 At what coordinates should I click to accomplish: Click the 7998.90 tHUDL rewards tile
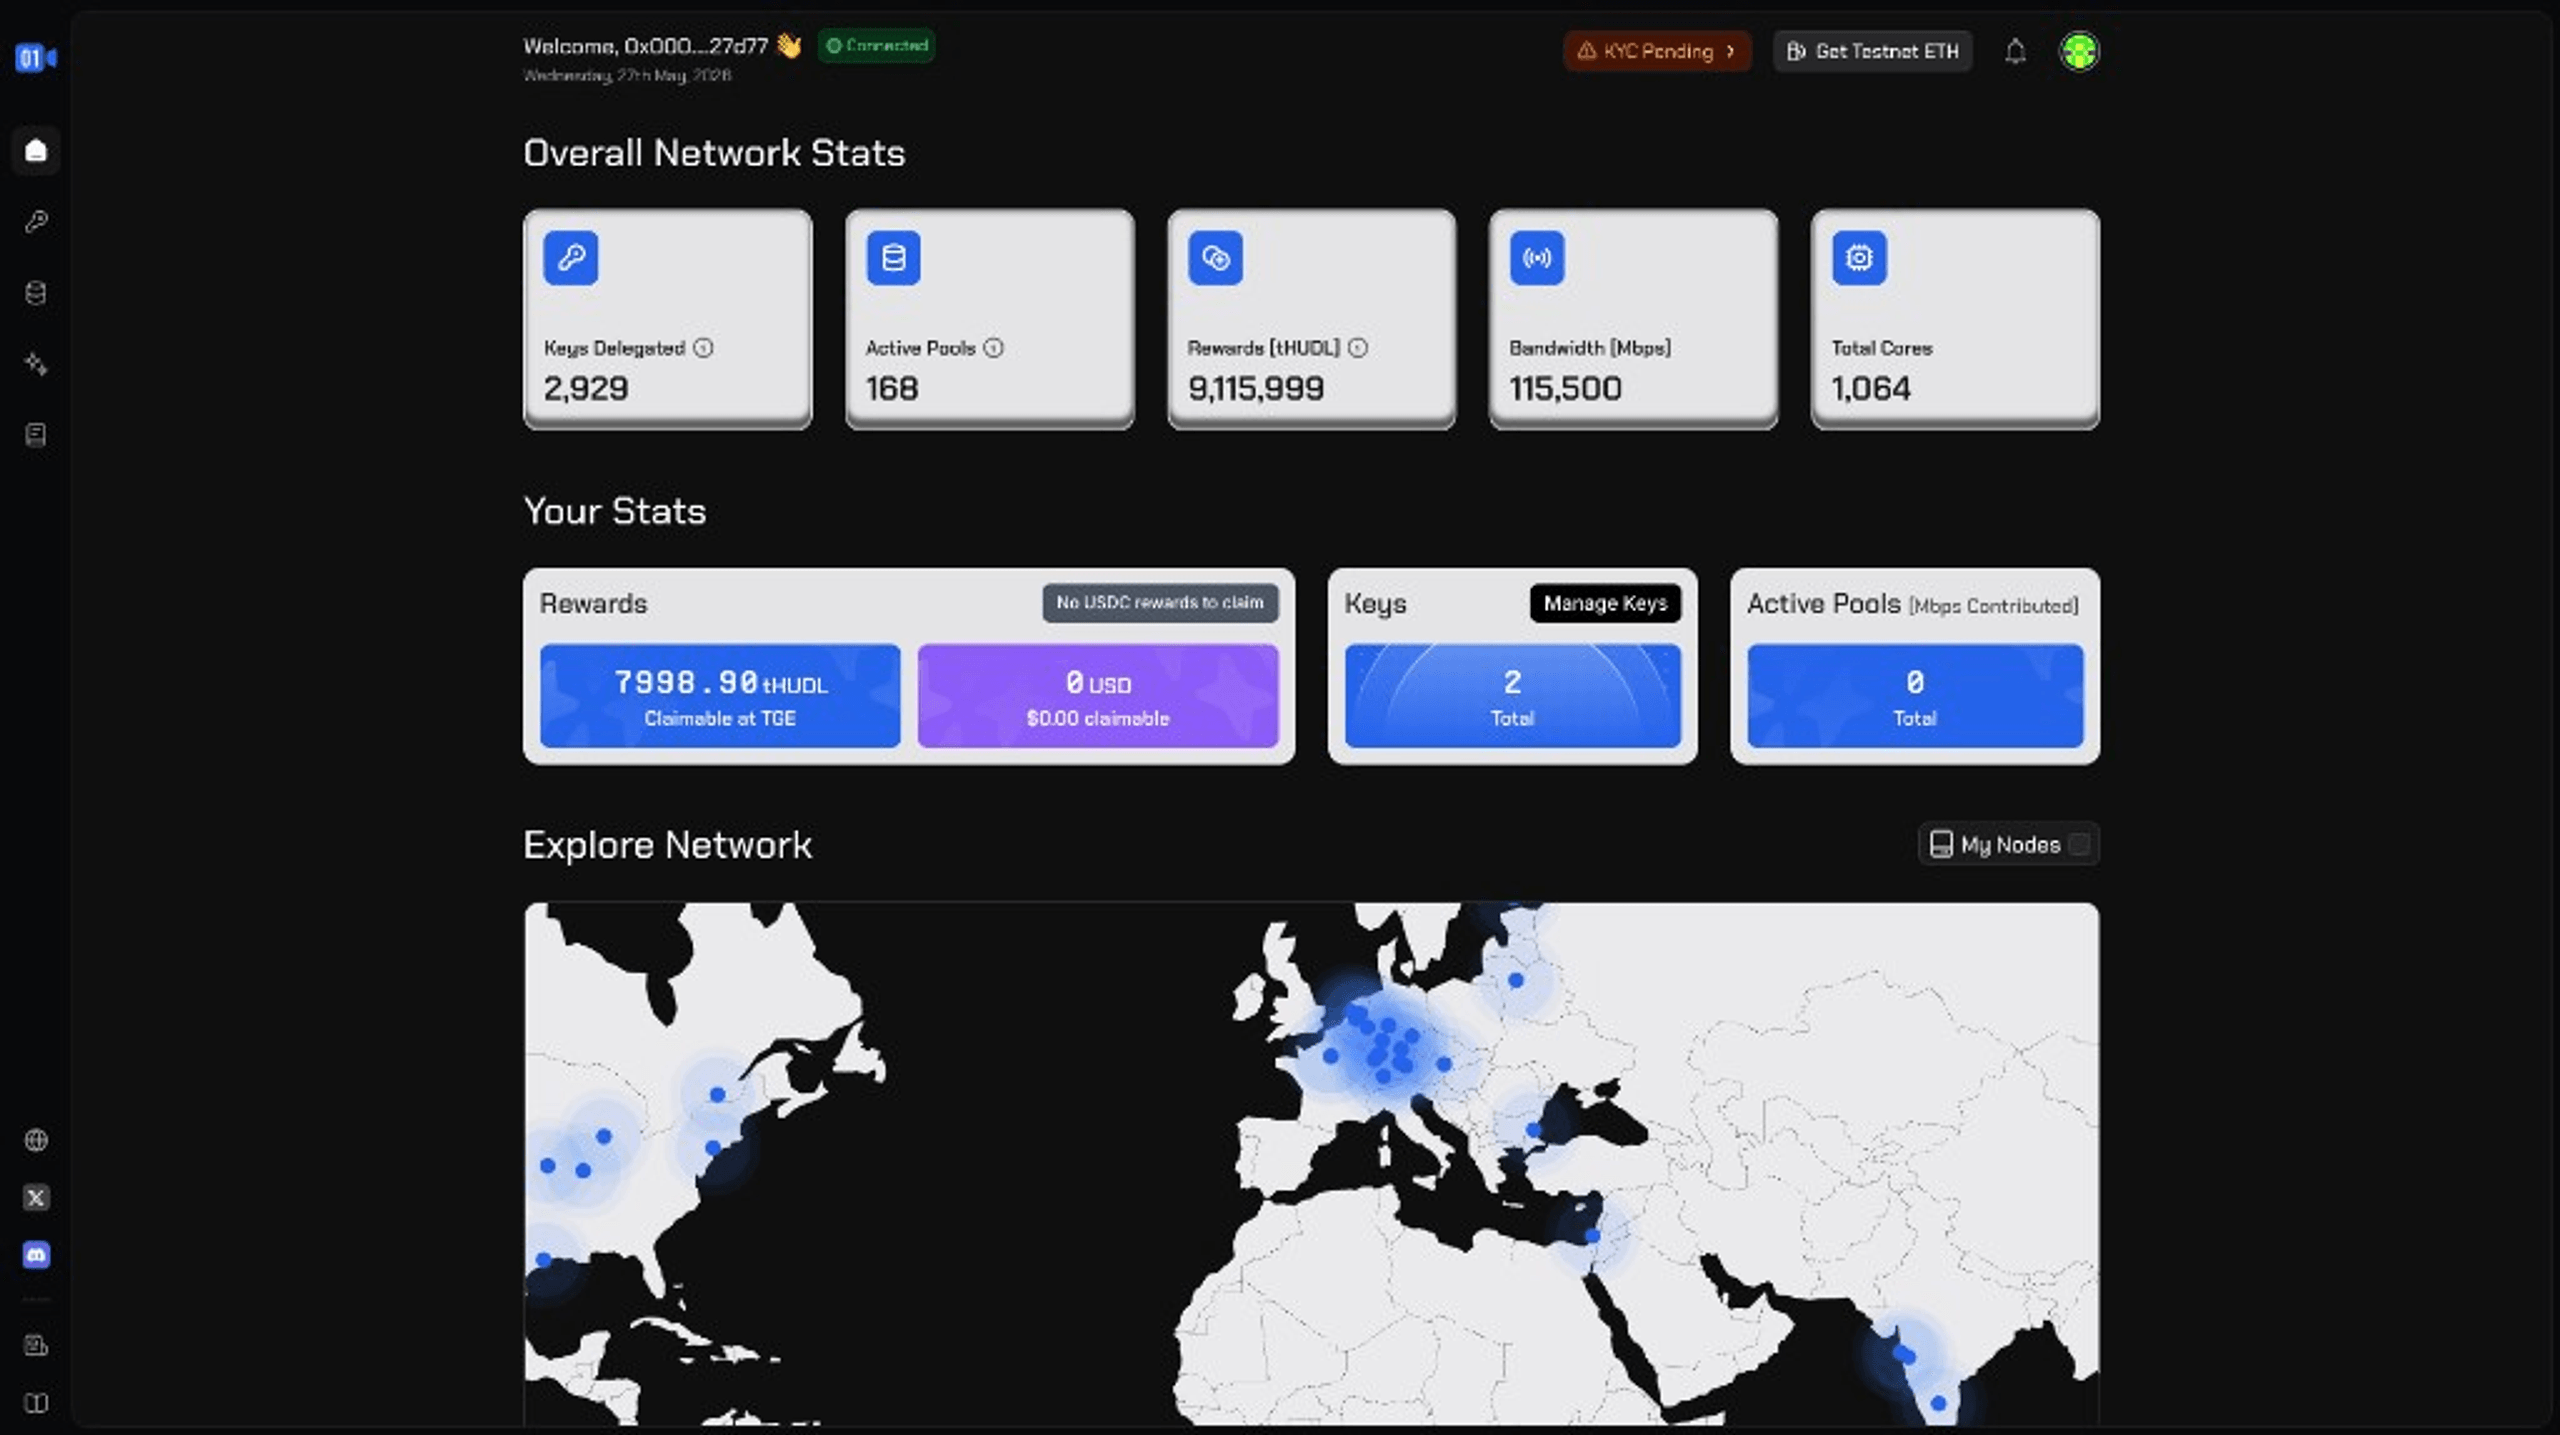pos(720,696)
